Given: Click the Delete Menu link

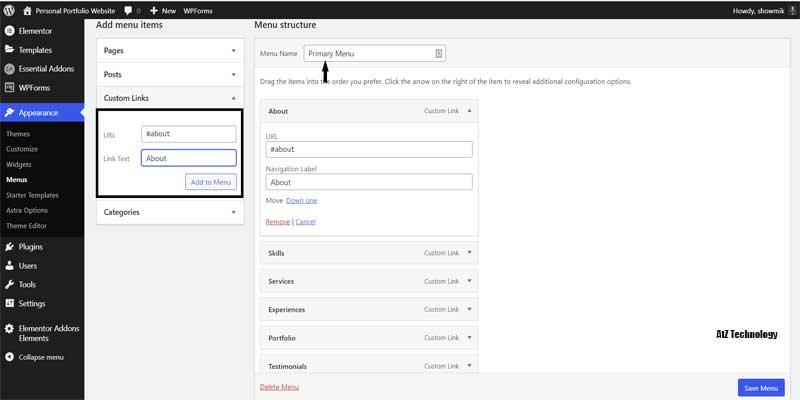Looking at the screenshot, I should point(280,387).
